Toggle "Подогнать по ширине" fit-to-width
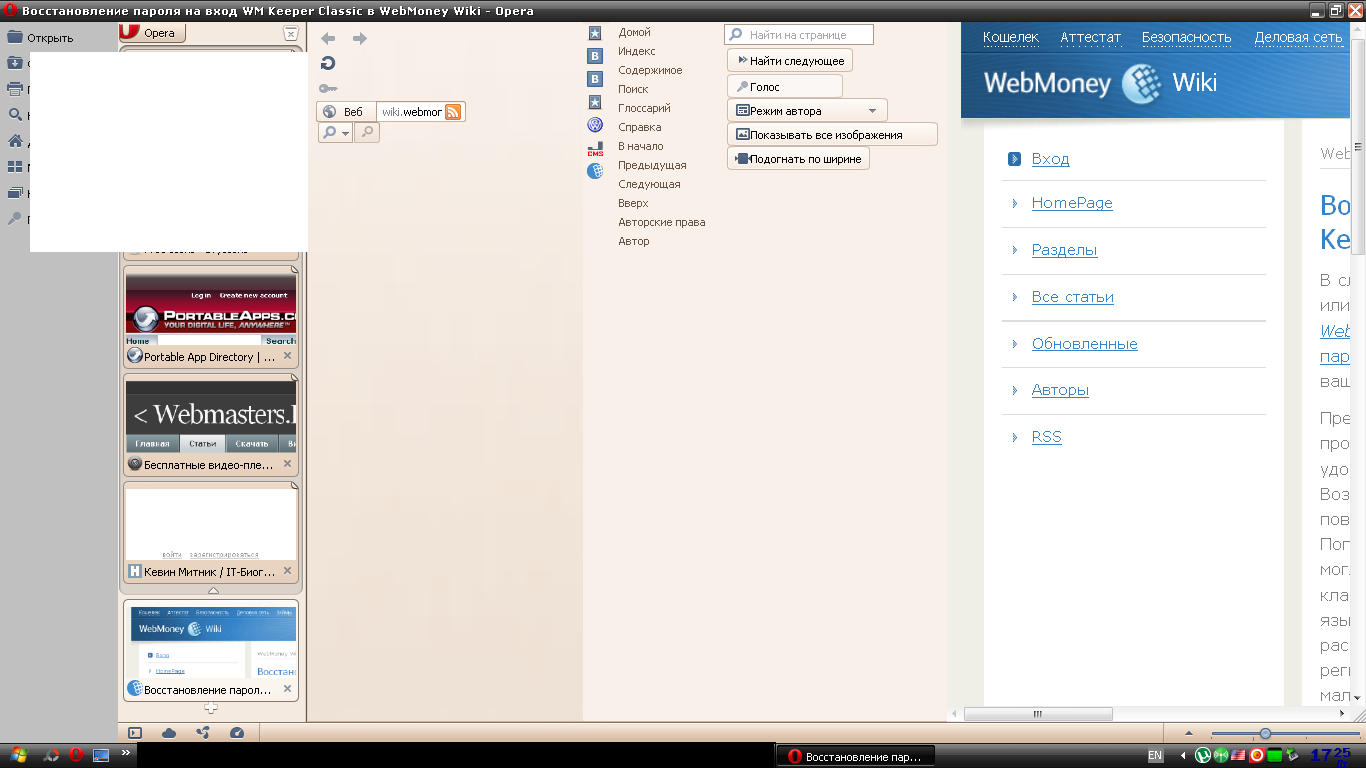Screen dimensions: 1366x768 coord(798,159)
